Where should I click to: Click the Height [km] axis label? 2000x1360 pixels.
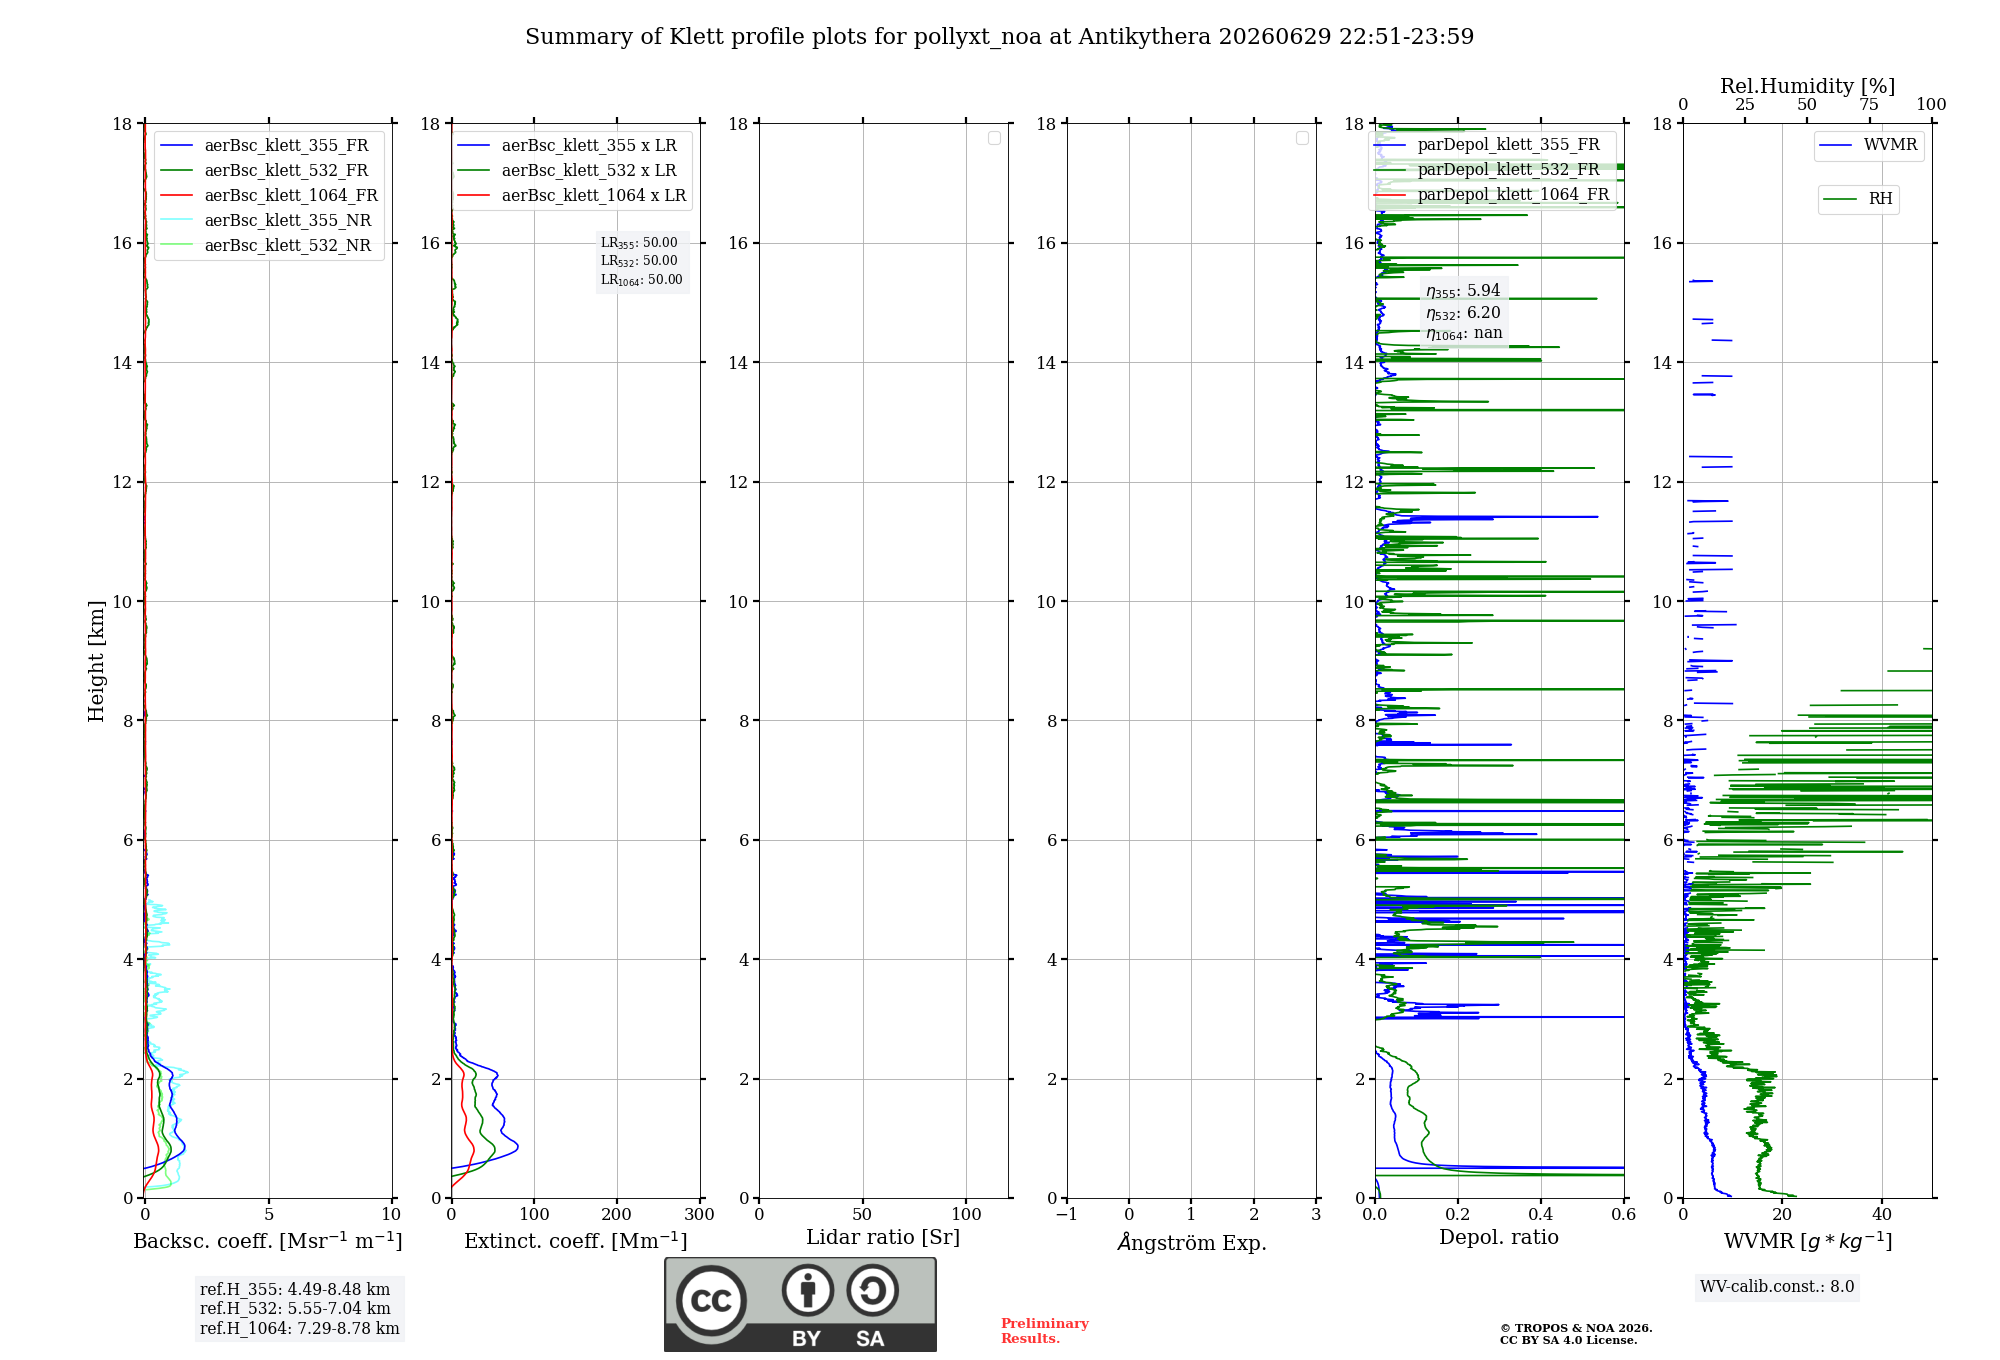(96, 661)
